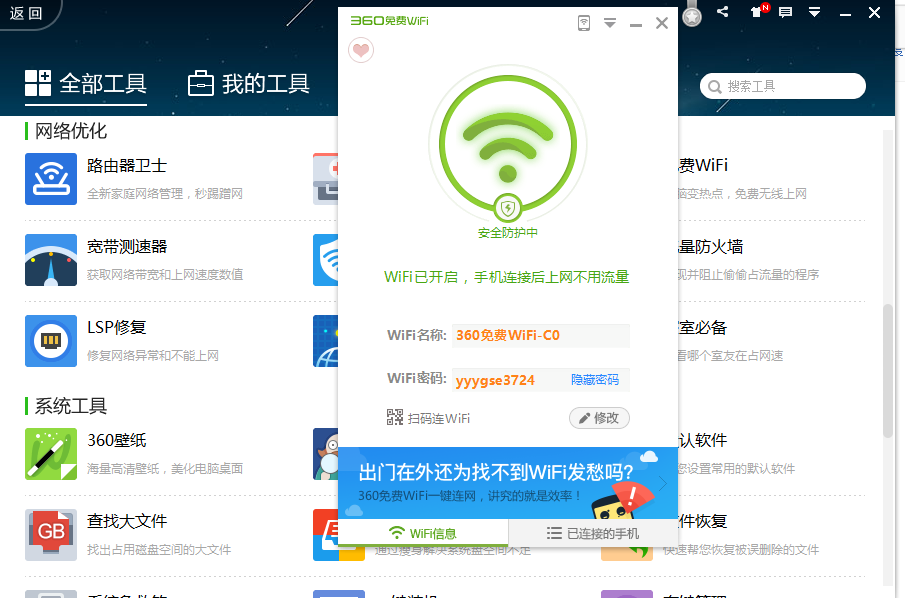The image size is (905, 598).
Task: Open the WiFi window dropdown menu arrow
Action: (x=610, y=23)
